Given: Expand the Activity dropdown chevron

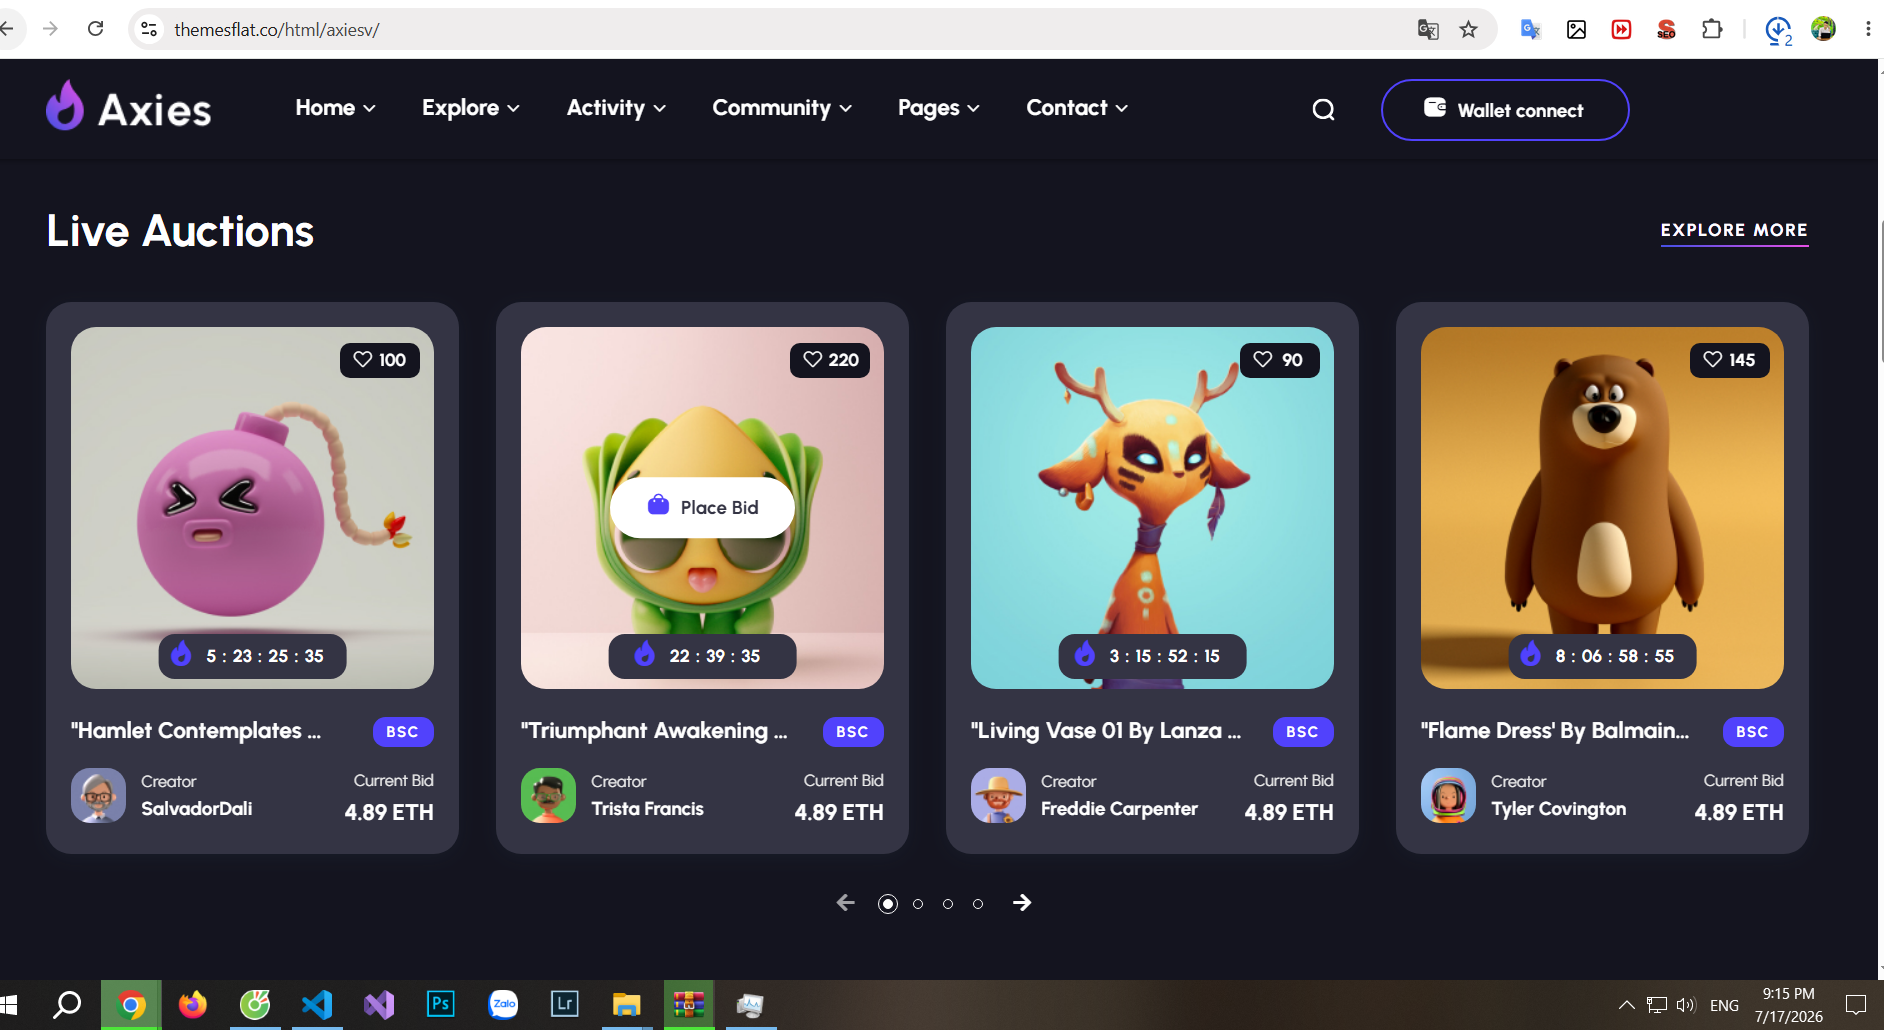Looking at the screenshot, I should 659,109.
